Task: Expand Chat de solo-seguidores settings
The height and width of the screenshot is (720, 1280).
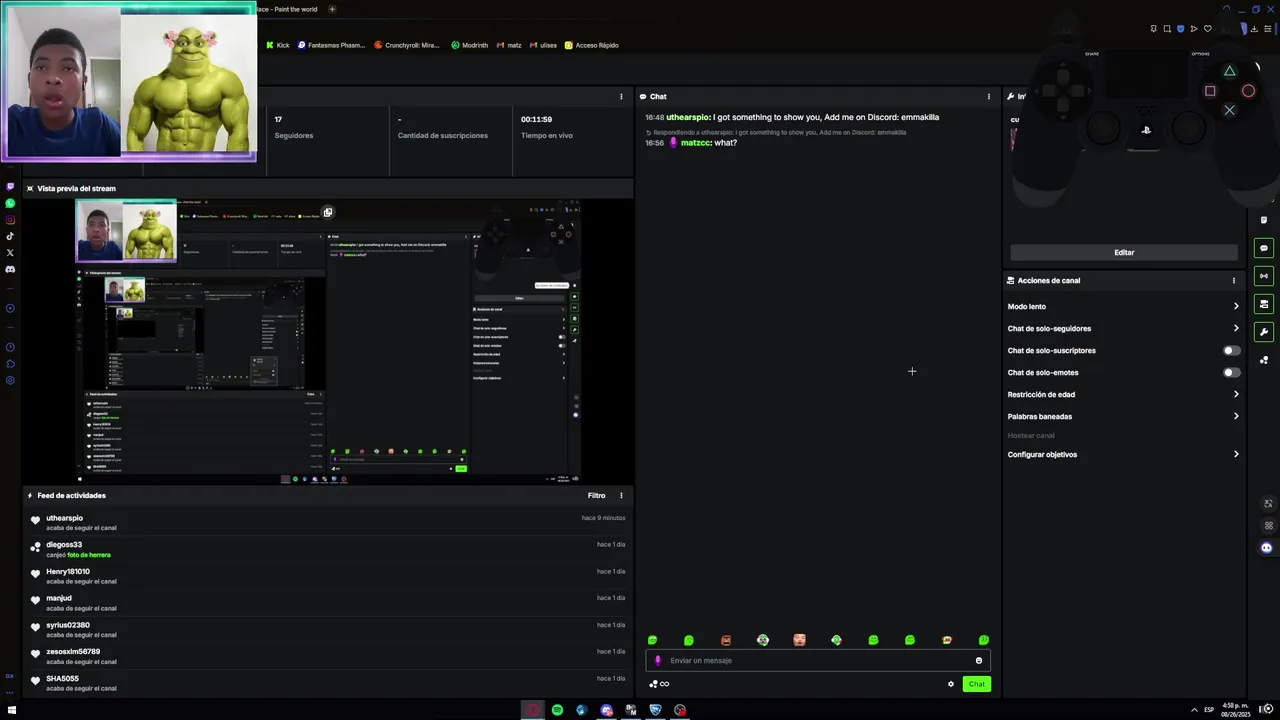Action: [x=1123, y=329]
